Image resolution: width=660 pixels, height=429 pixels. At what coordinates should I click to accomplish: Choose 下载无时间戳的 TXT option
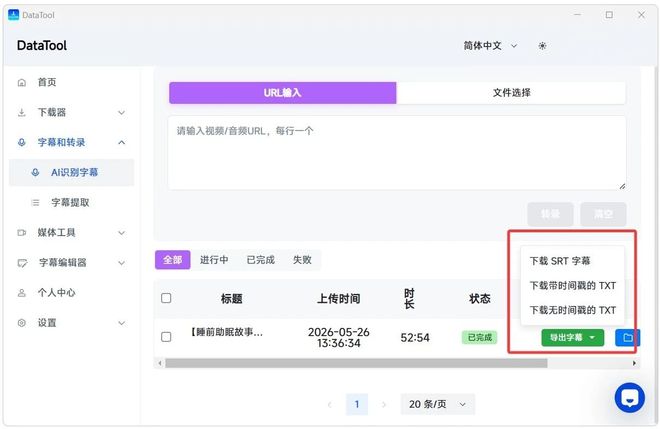click(572, 310)
